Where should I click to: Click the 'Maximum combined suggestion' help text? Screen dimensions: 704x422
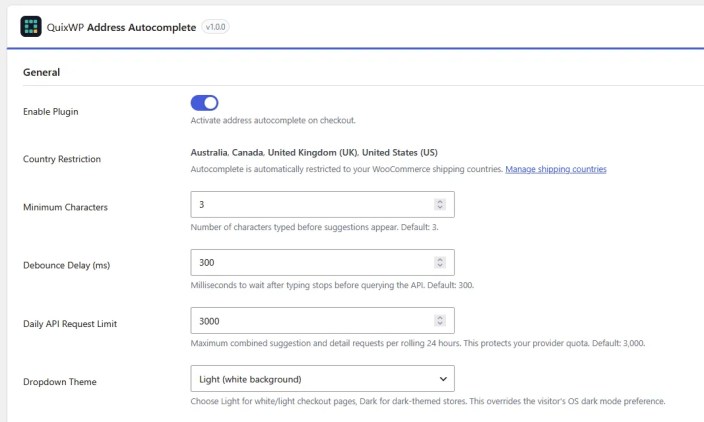(x=418, y=343)
